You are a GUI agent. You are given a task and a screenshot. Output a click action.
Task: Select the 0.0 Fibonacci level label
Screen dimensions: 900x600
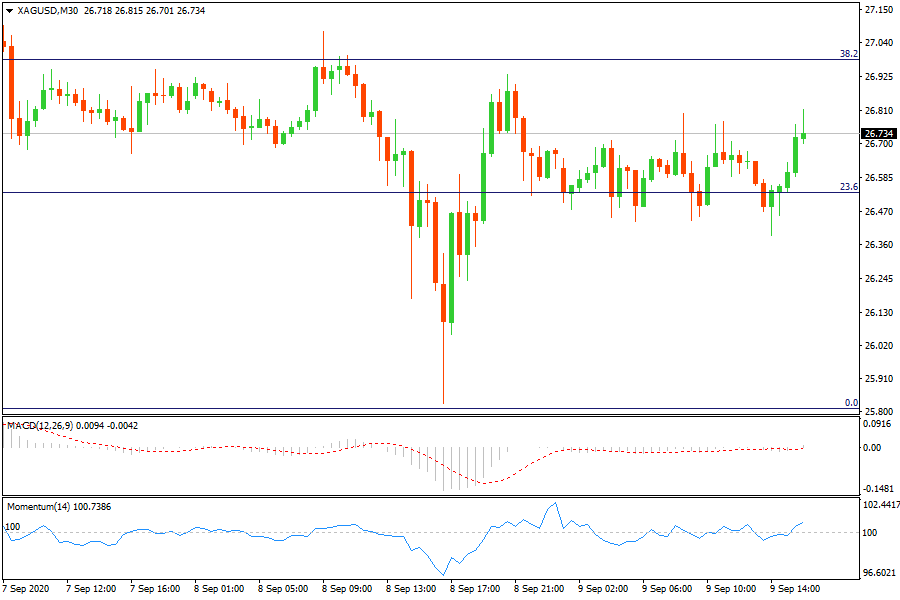851,403
